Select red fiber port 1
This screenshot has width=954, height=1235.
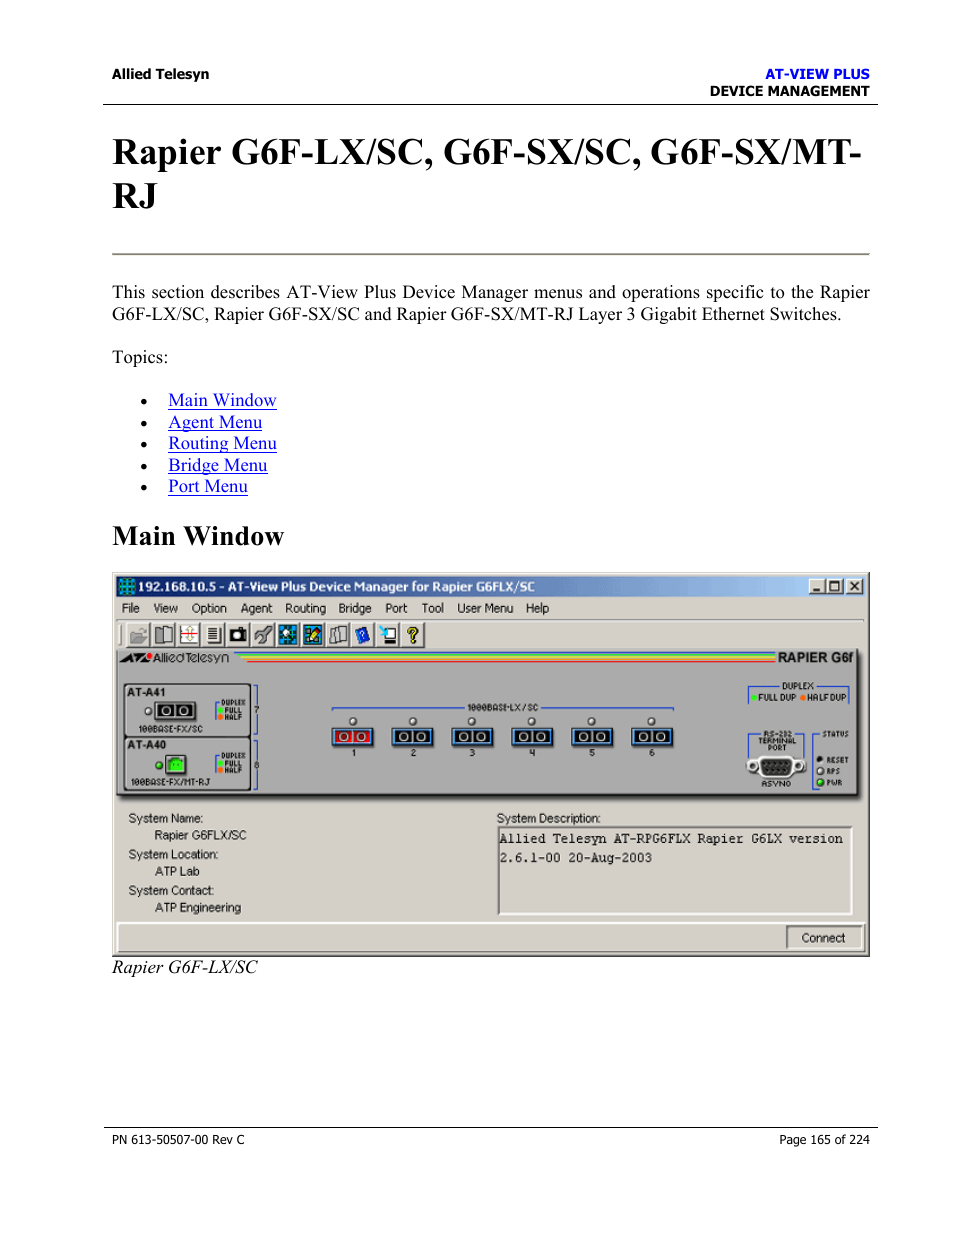[352, 737]
